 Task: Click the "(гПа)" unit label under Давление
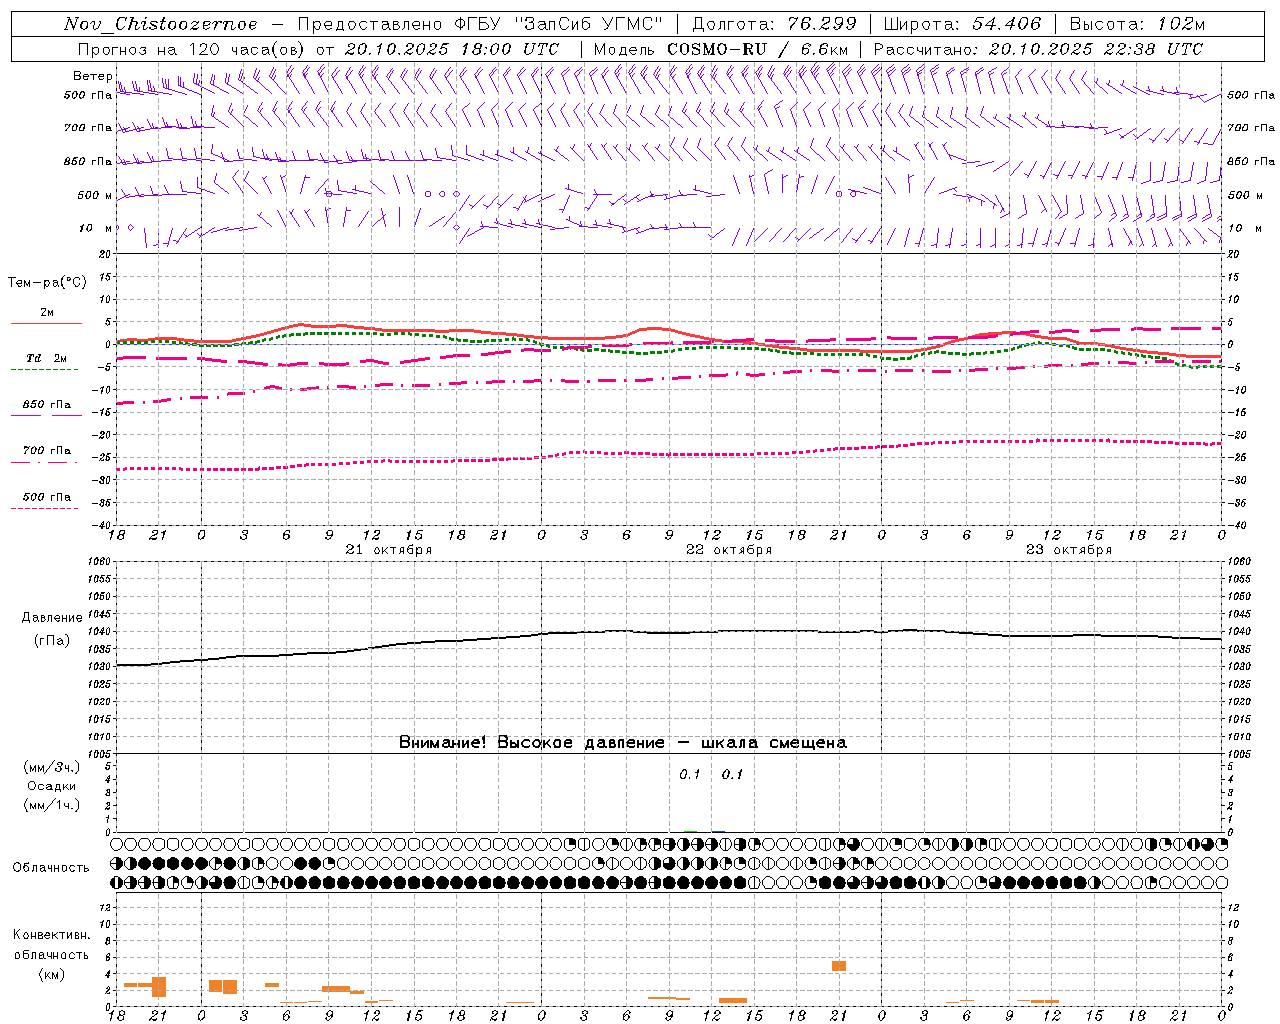(x=52, y=641)
